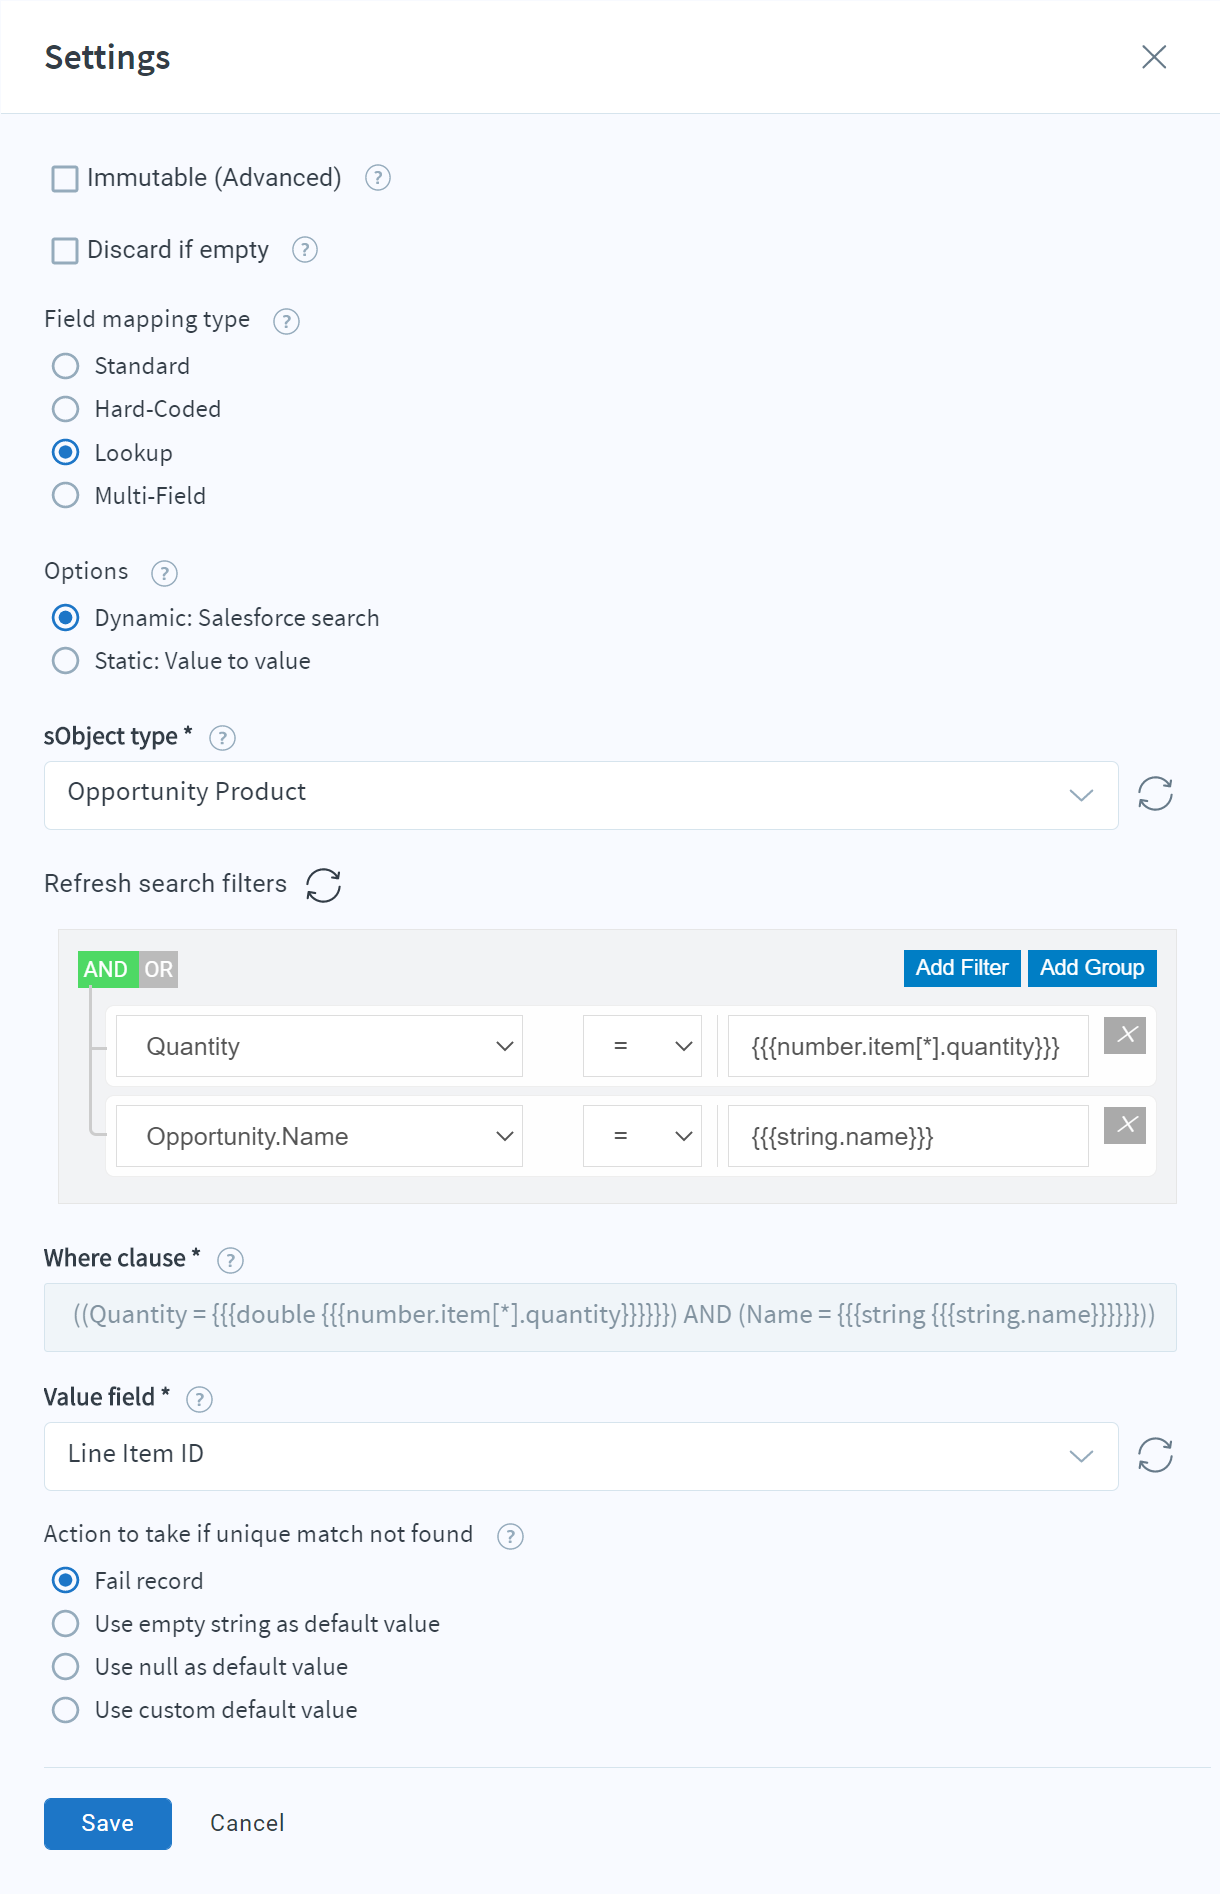This screenshot has height=1894, width=1220.
Task: Choose Use custom default value
Action: [65, 1710]
